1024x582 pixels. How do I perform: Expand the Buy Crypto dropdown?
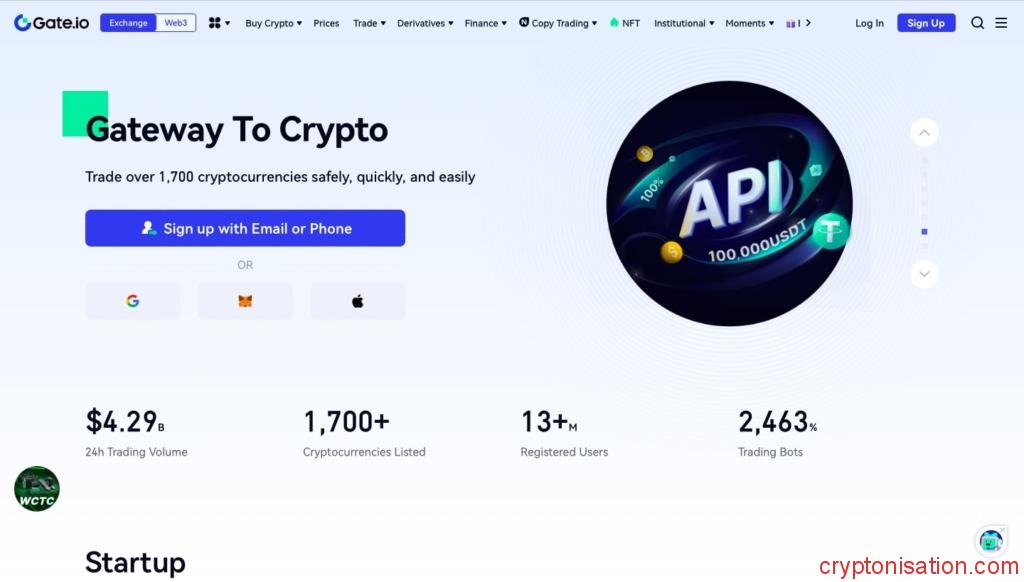point(273,23)
